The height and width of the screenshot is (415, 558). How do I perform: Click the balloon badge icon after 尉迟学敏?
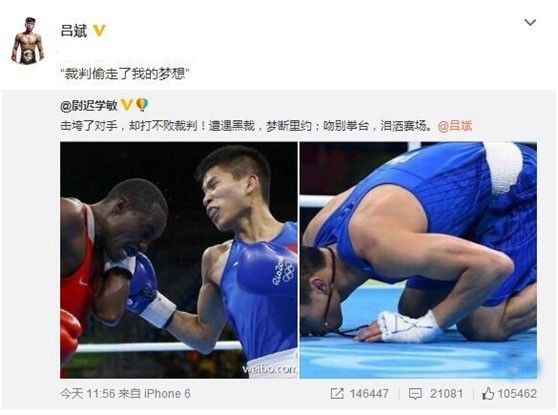(x=142, y=105)
